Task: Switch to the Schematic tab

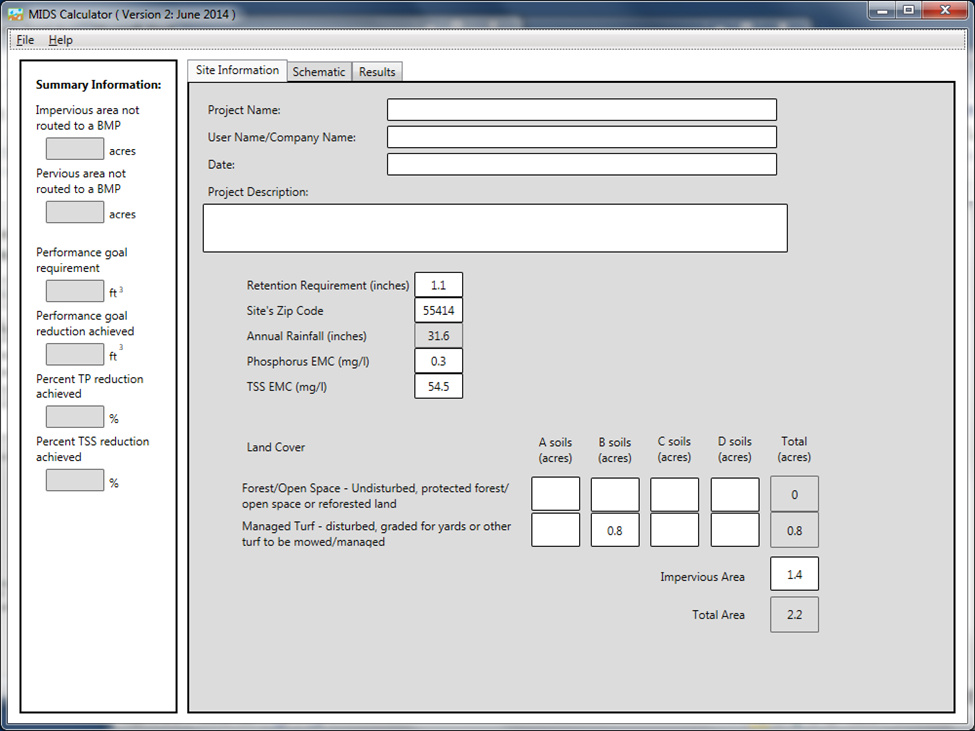Action: [x=319, y=72]
